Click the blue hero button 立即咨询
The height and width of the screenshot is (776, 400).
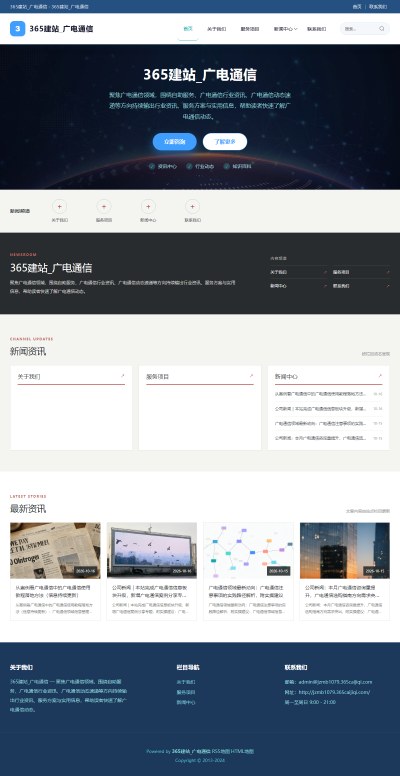[x=175, y=142]
